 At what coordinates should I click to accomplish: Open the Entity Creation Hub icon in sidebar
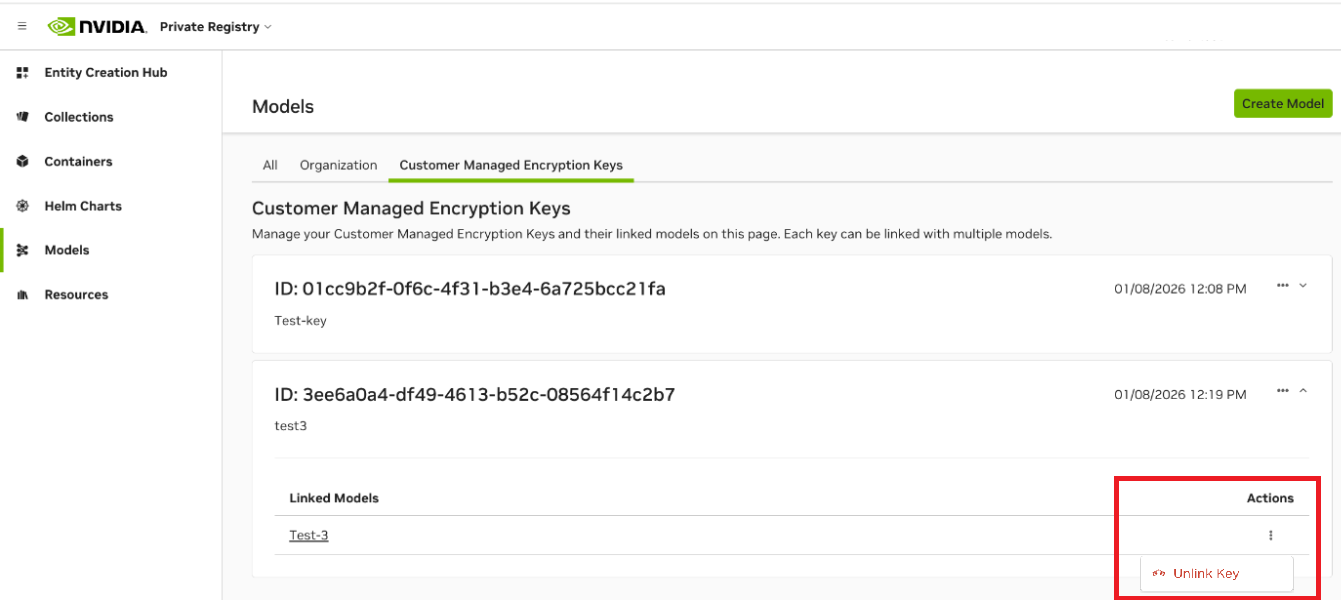(x=21, y=72)
